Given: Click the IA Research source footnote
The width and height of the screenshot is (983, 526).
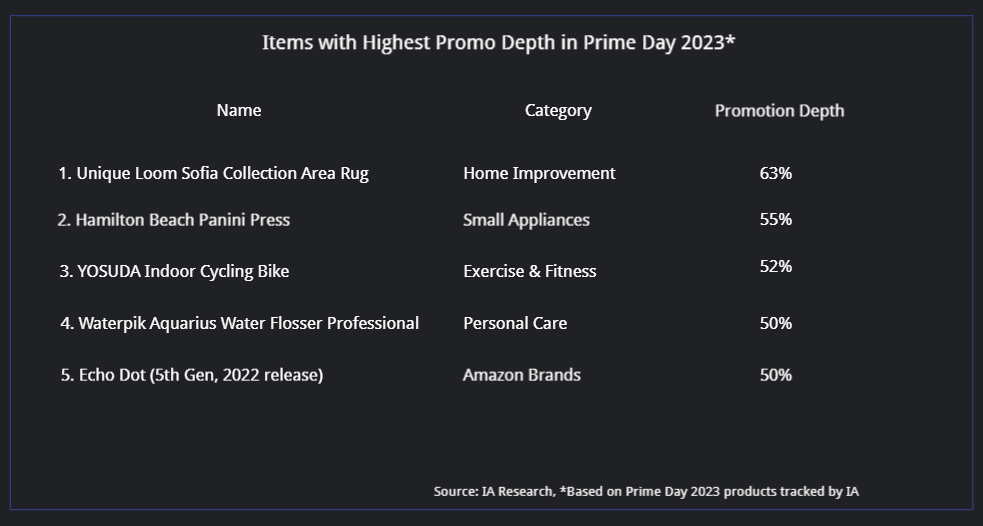Looking at the screenshot, I should click(x=646, y=492).
